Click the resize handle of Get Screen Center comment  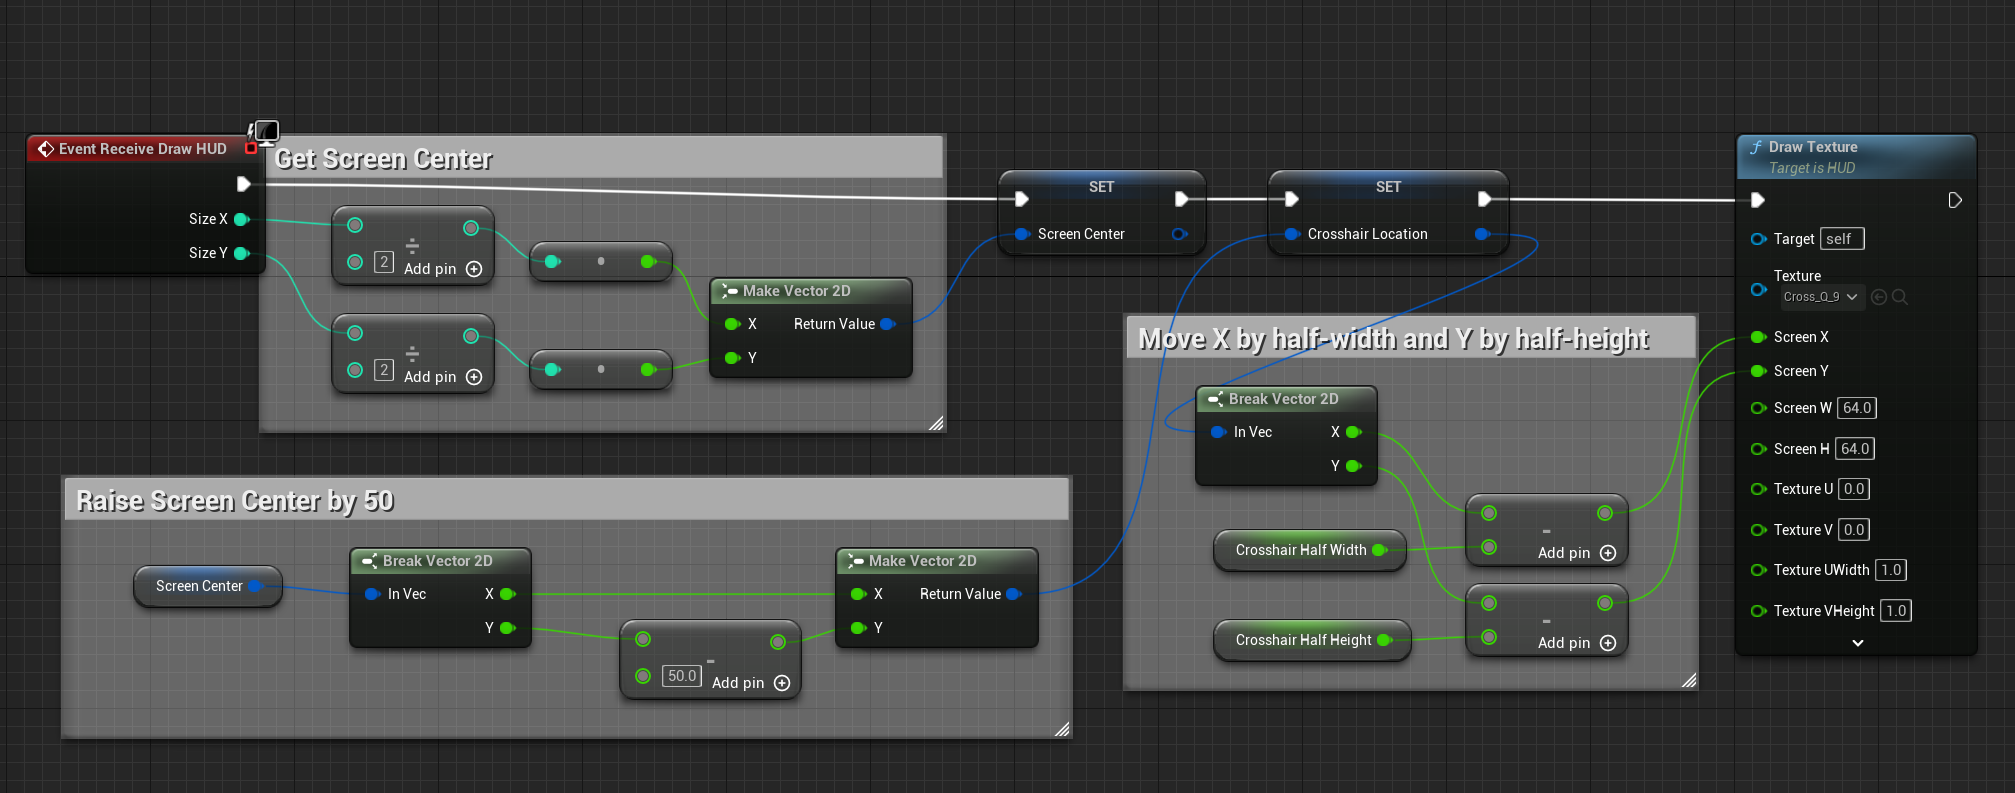936,423
